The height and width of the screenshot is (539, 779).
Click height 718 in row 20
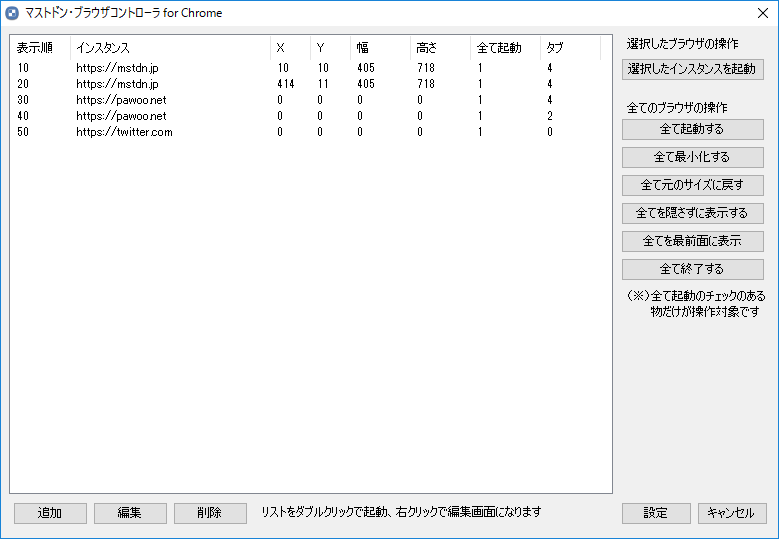pyautogui.click(x=426, y=84)
